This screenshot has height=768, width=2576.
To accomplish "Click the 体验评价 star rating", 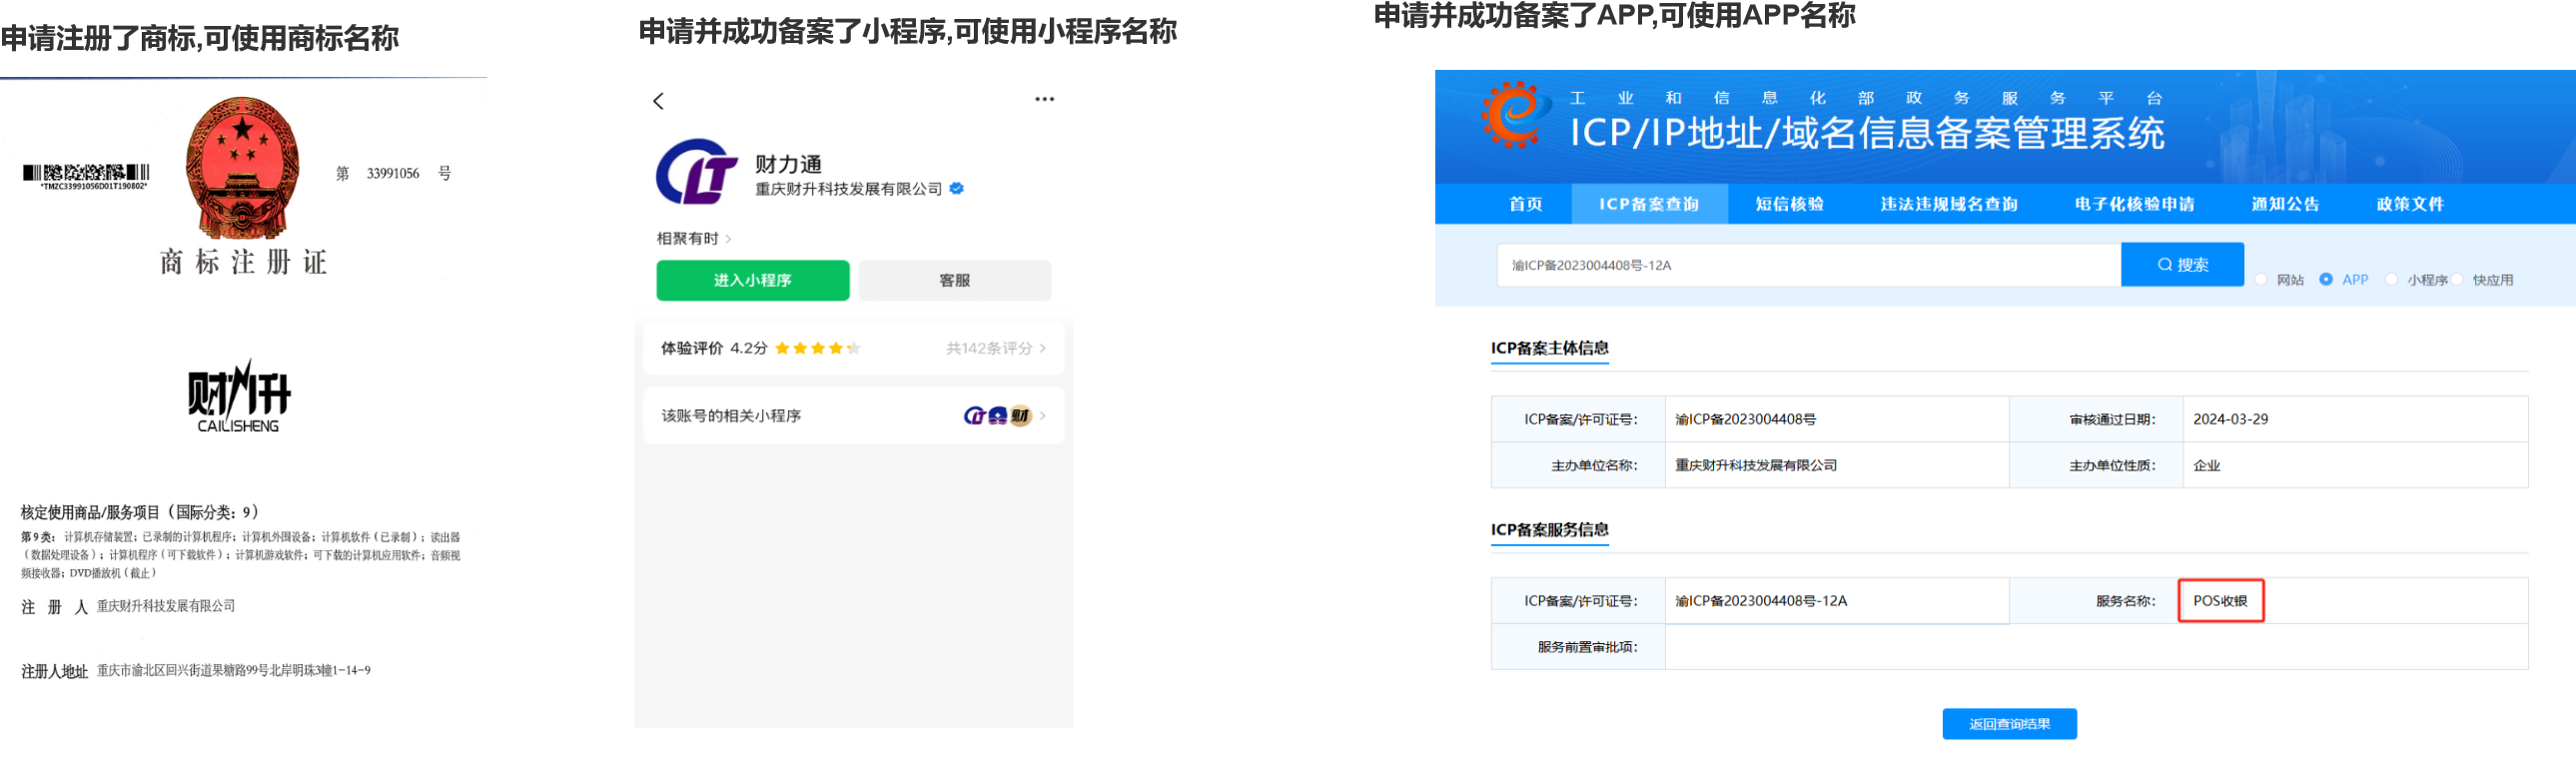I will pos(817,348).
